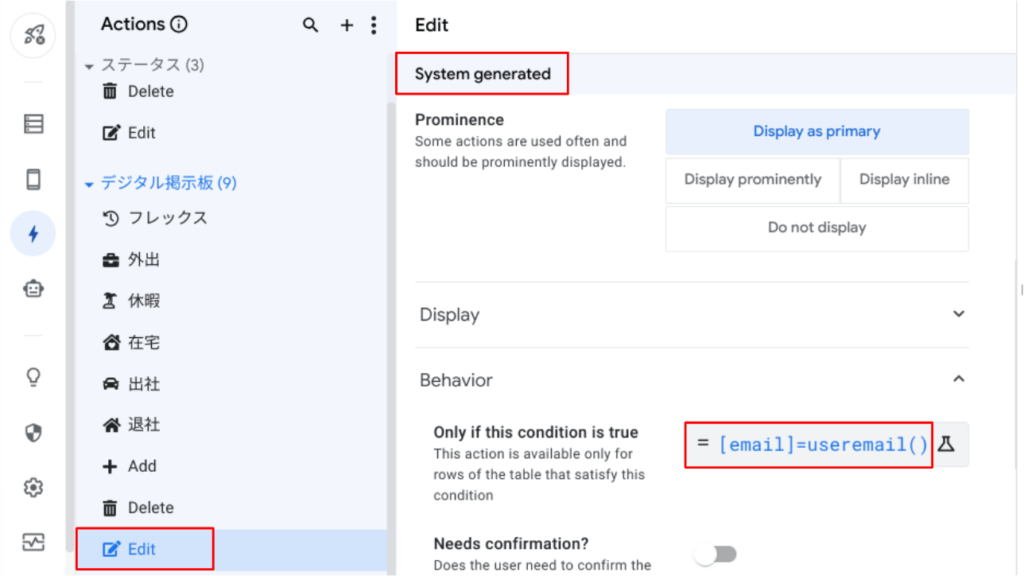Open the Actions three-dot overflow menu
The image size is (1024, 576).
coord(374,25)
